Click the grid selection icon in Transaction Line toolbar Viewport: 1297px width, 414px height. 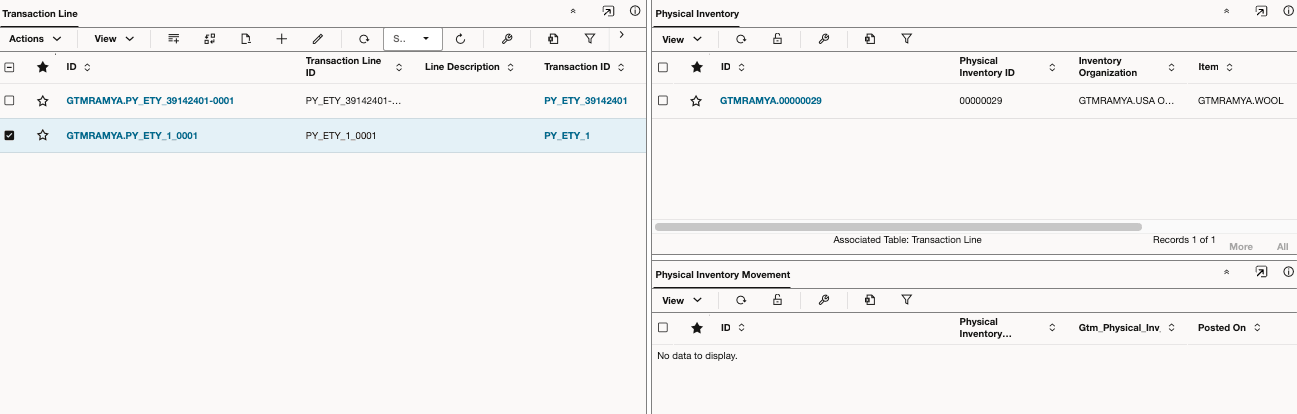(x=210, y=39)
